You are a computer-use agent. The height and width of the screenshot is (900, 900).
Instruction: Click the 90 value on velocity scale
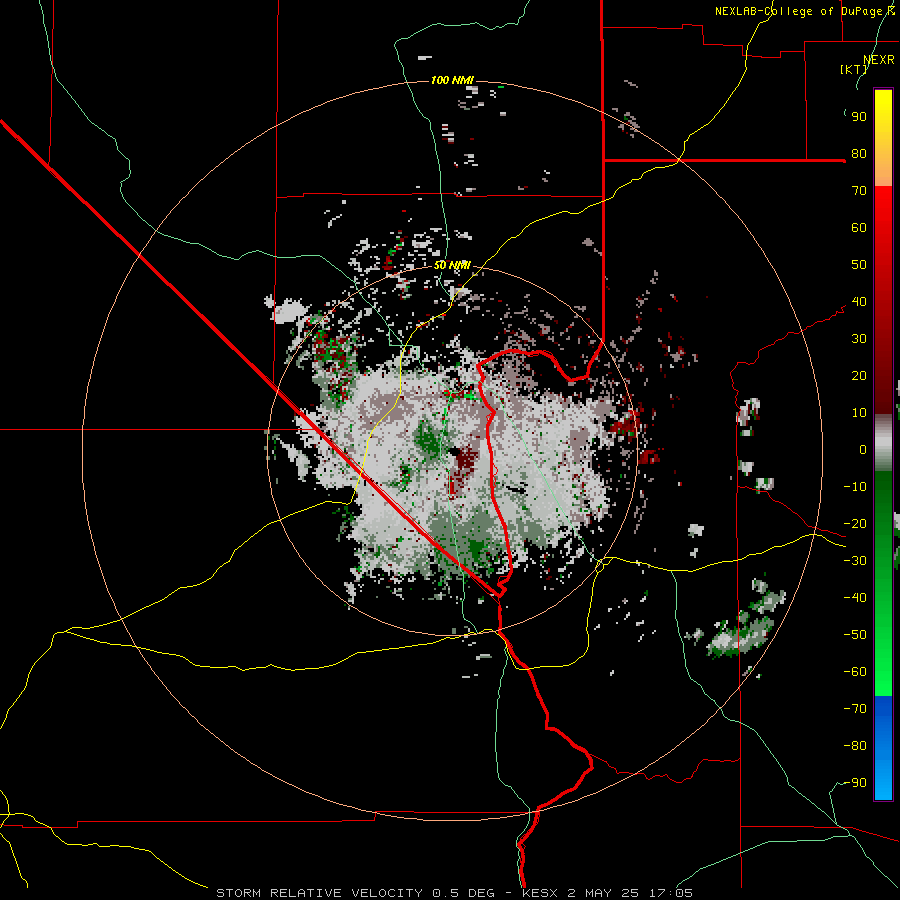(859, 117)
